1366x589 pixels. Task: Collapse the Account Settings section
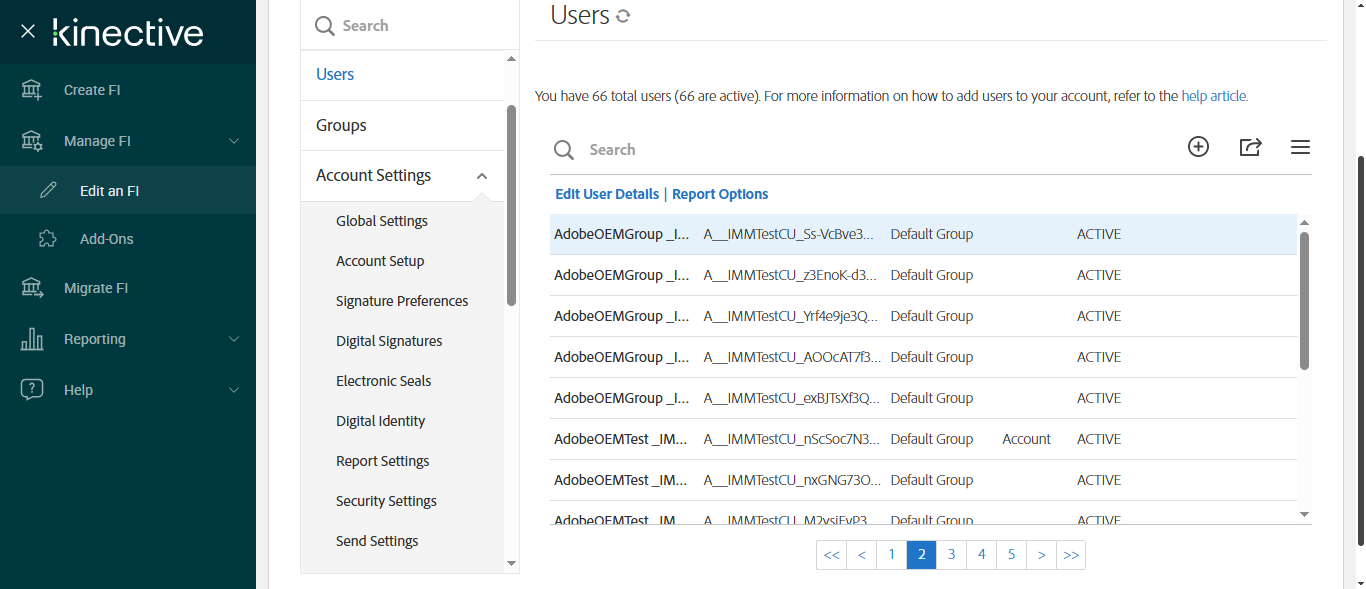coord(482,176)
